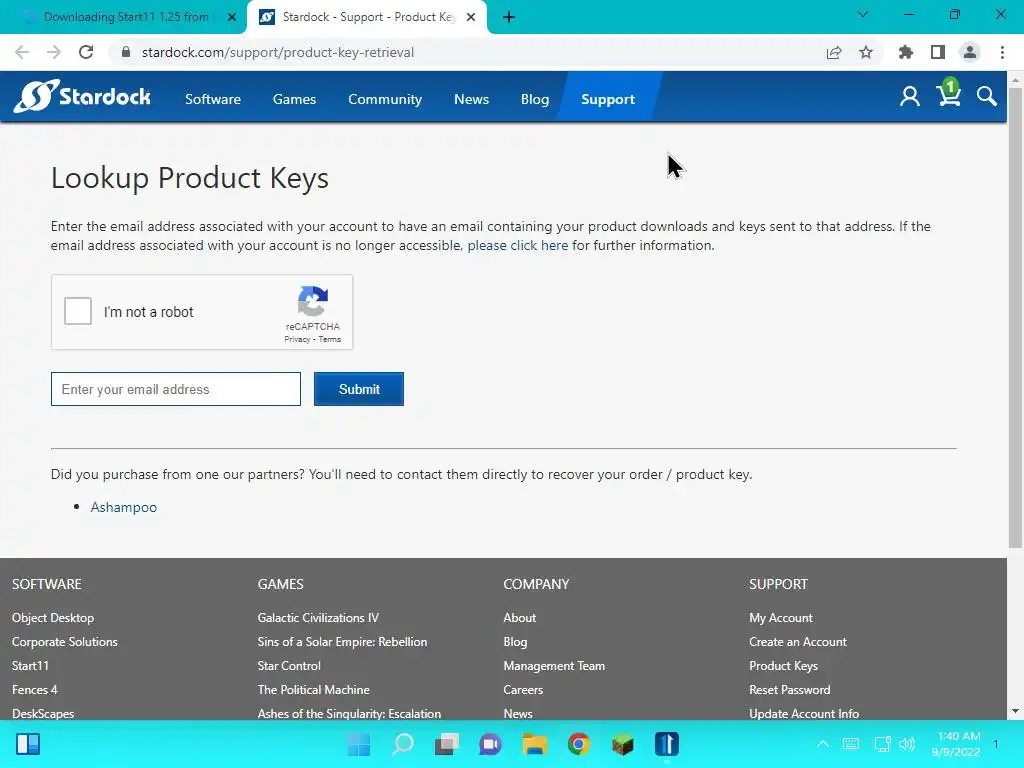Follow the please click here link
Screen dimensions: 1024x768
[x=518, y=246]
